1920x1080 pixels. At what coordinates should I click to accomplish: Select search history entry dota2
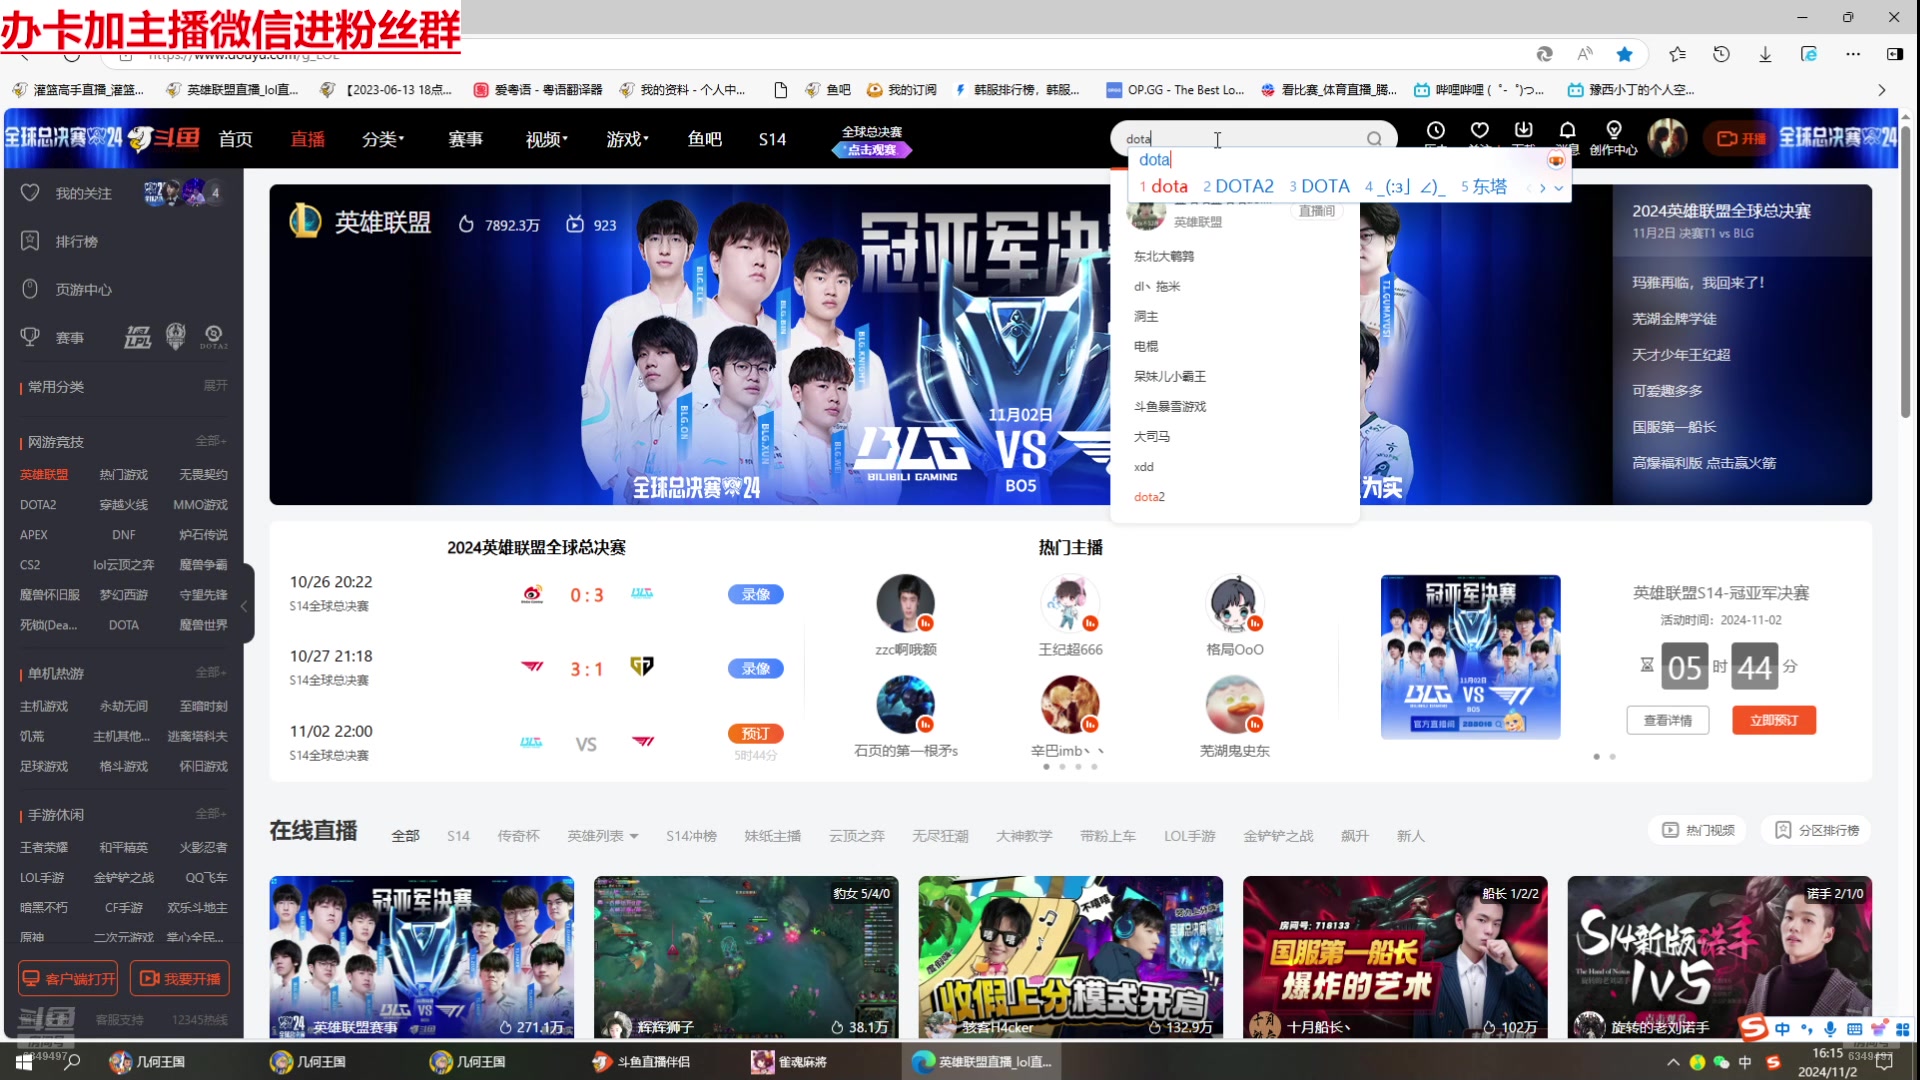1148,497
